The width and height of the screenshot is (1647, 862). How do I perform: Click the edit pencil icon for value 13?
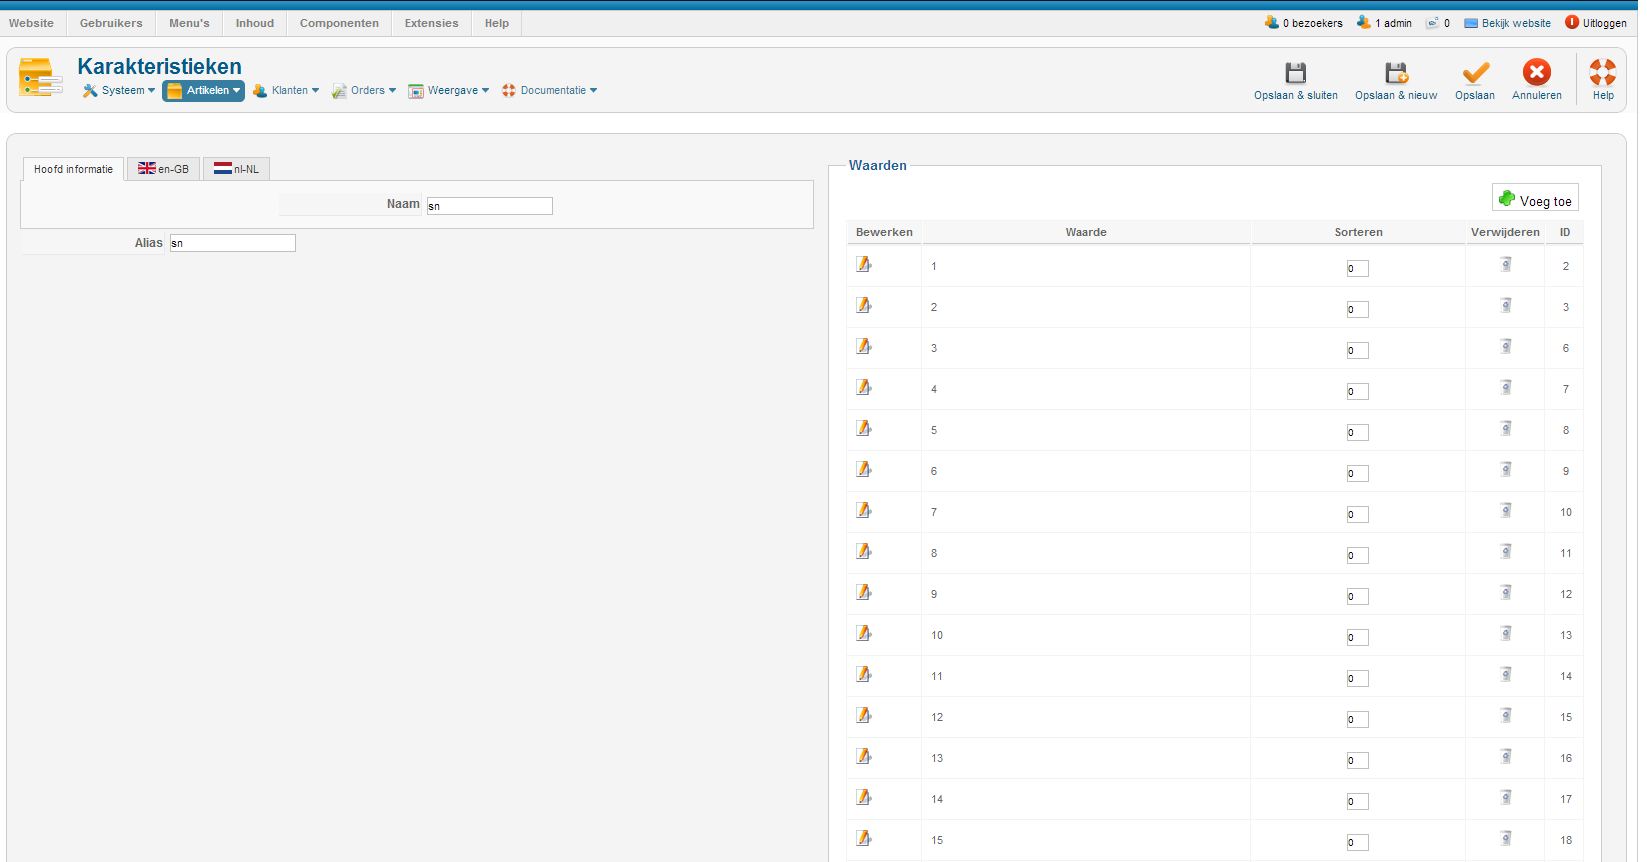(x=864, y=756)
